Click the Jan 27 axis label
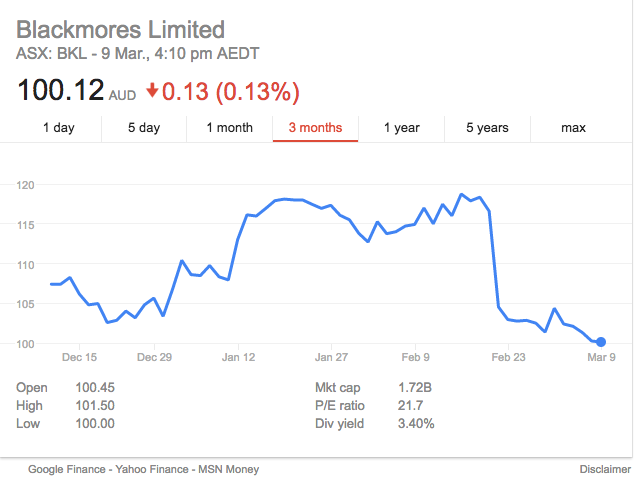Screen dimensions: 635x482 point(331,357)
